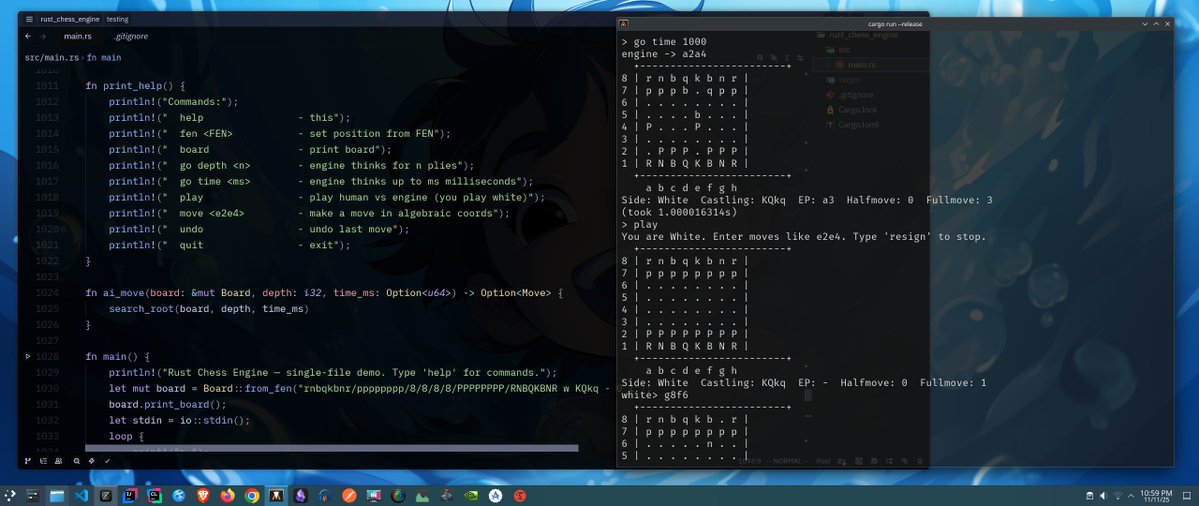The width and height of the screenshot is (1199, 506).
Task: Click line number 1024 in the gutter
Action: pyautogui.click(x=47, y=293)
